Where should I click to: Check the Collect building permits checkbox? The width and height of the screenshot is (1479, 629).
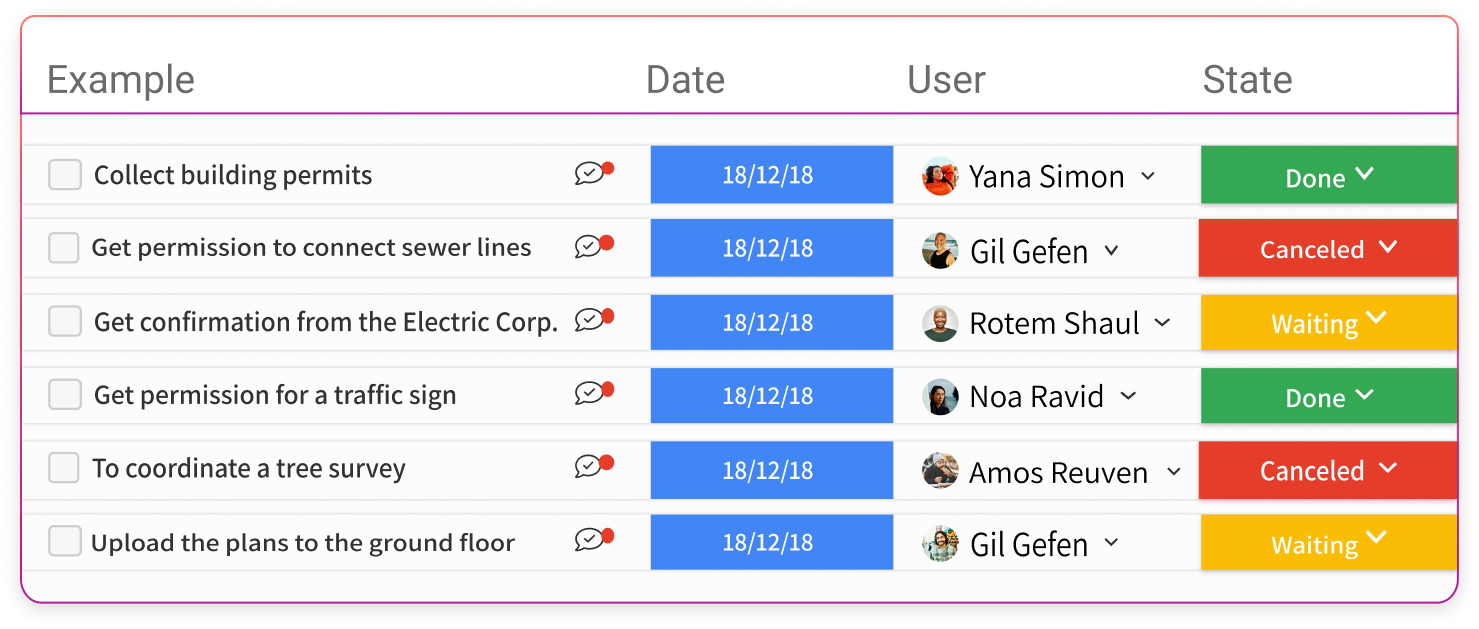point(65,175)
